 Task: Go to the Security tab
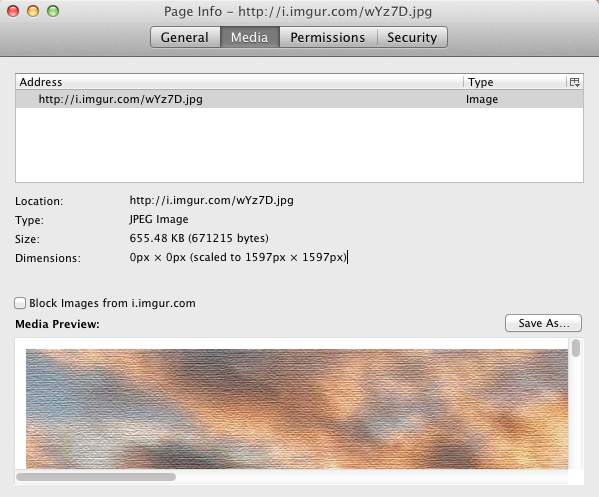point(412,37)
